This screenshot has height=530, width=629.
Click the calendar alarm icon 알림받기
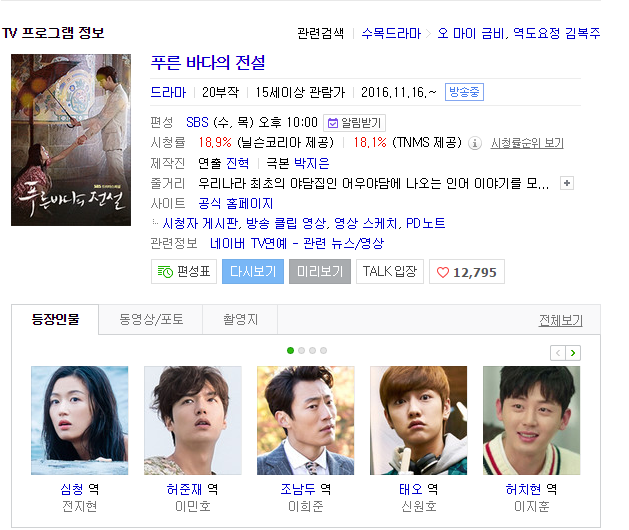coord(333,123)
